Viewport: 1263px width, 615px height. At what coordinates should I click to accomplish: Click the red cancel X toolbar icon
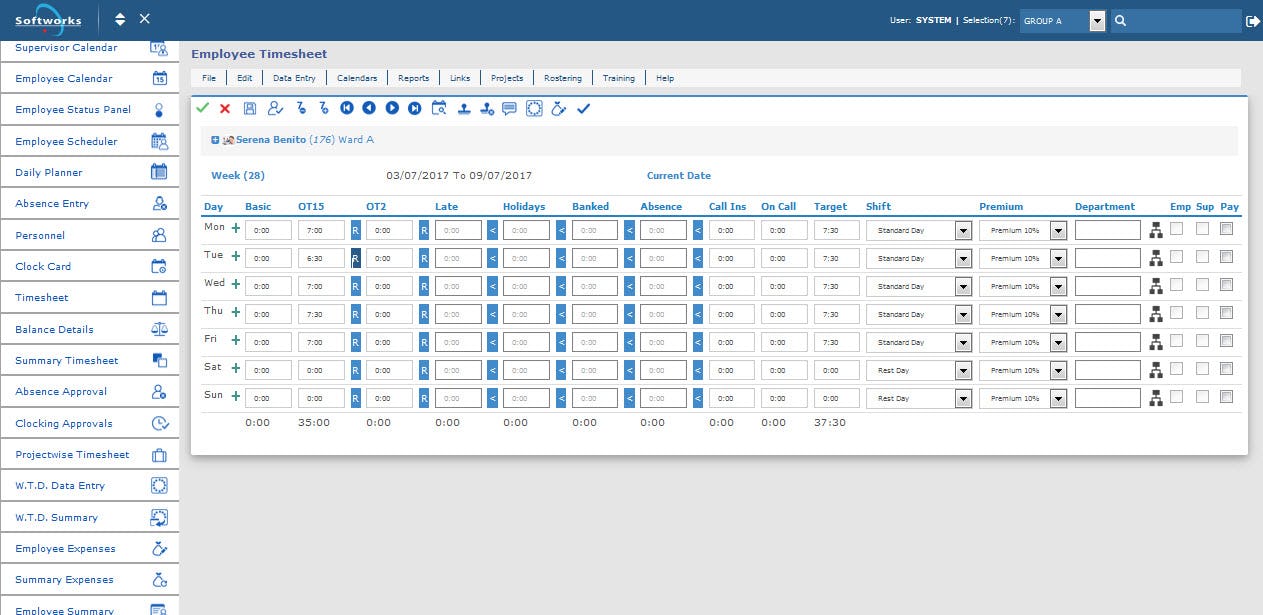coord(225,109)
